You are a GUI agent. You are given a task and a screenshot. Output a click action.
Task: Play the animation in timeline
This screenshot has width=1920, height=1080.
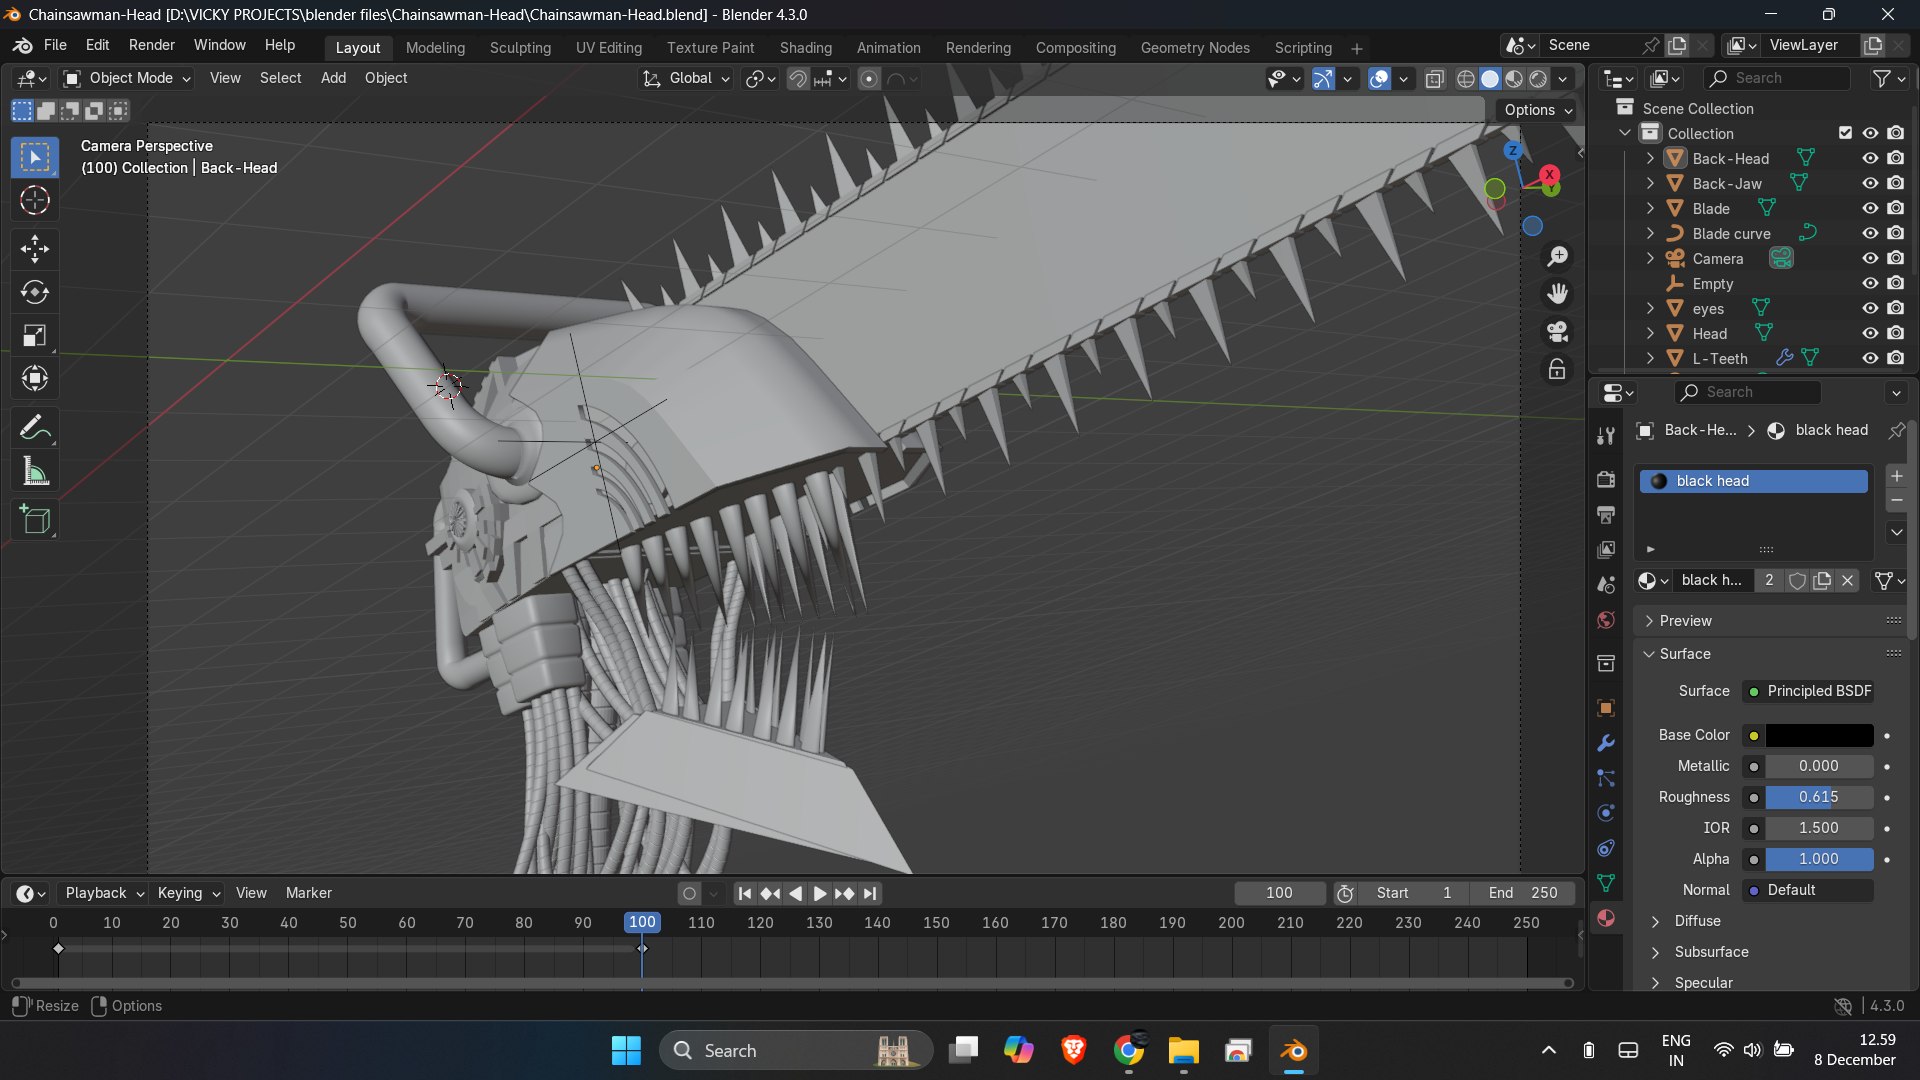819,893
